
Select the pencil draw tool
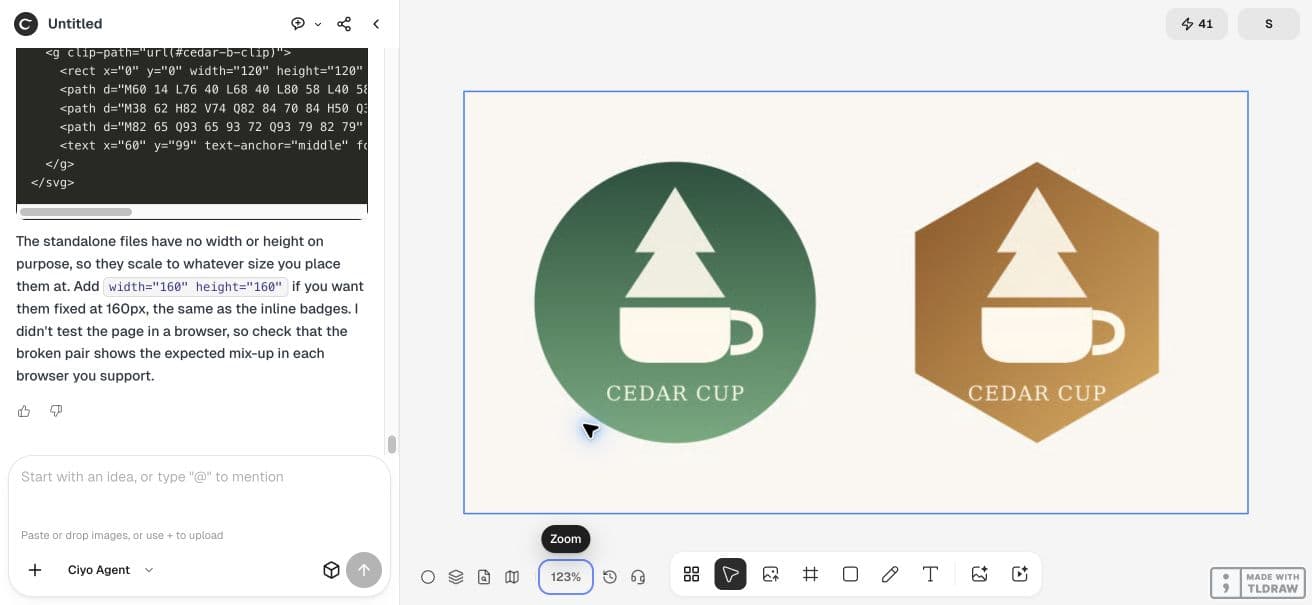[890, 574]
